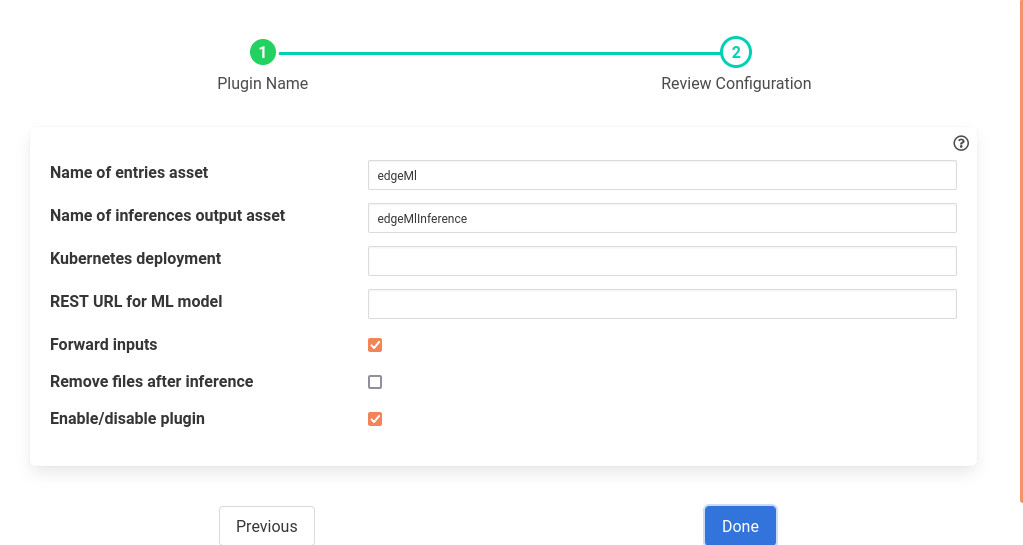
Task: Uncheck the Enable/disable plugin checkbox
Action: point(375,419)
